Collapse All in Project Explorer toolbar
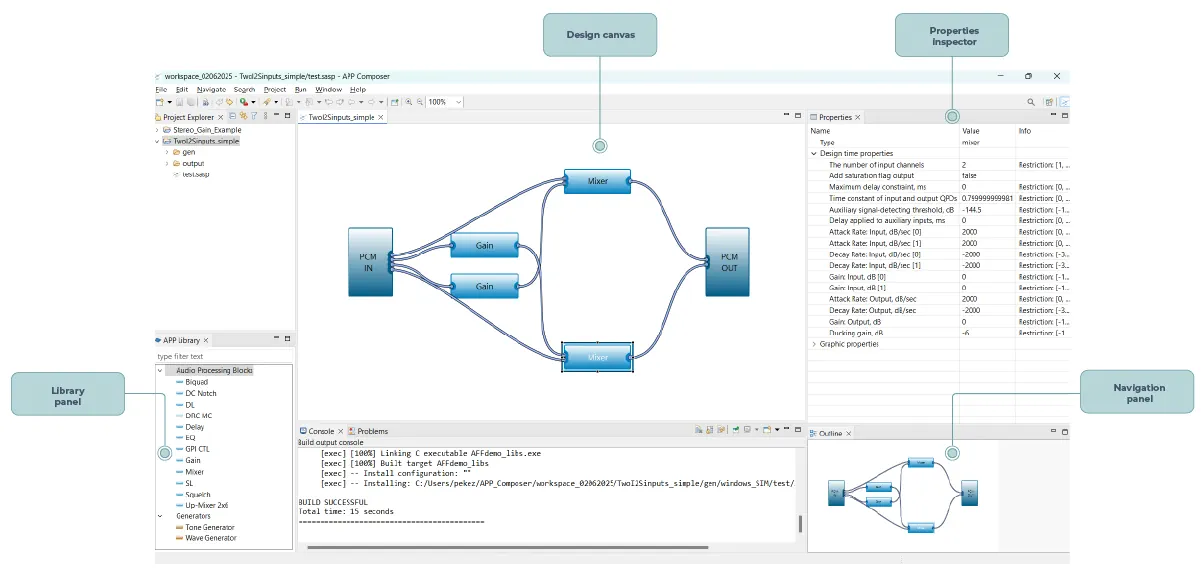Viewport: 1201px width, 581px height. click(232, 117)
